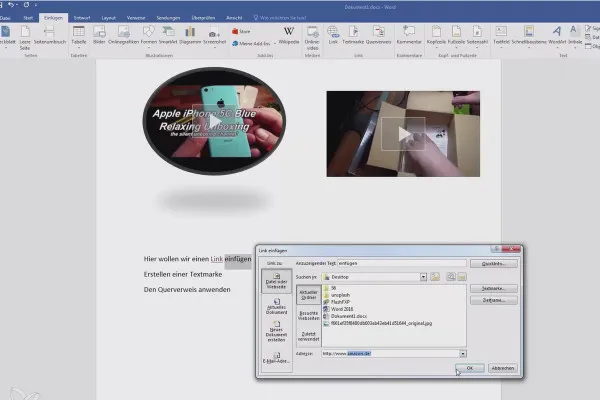Viewport: 600px width, 400px height.
Task: Play the iPhone 5C Blue unboxing video
Action: (x=214, y=122)
